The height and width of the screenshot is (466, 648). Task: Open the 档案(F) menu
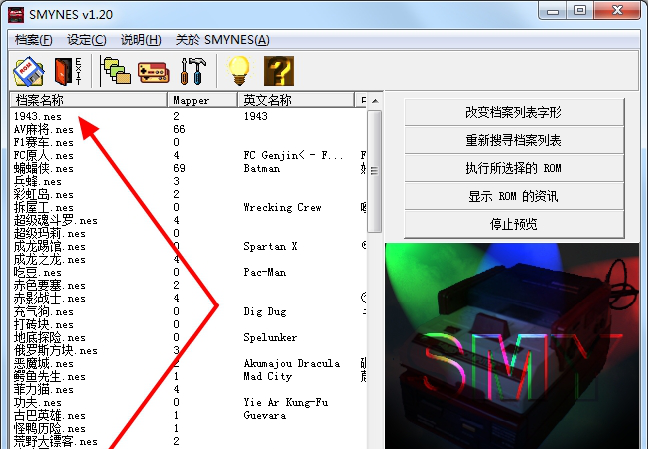33,40
